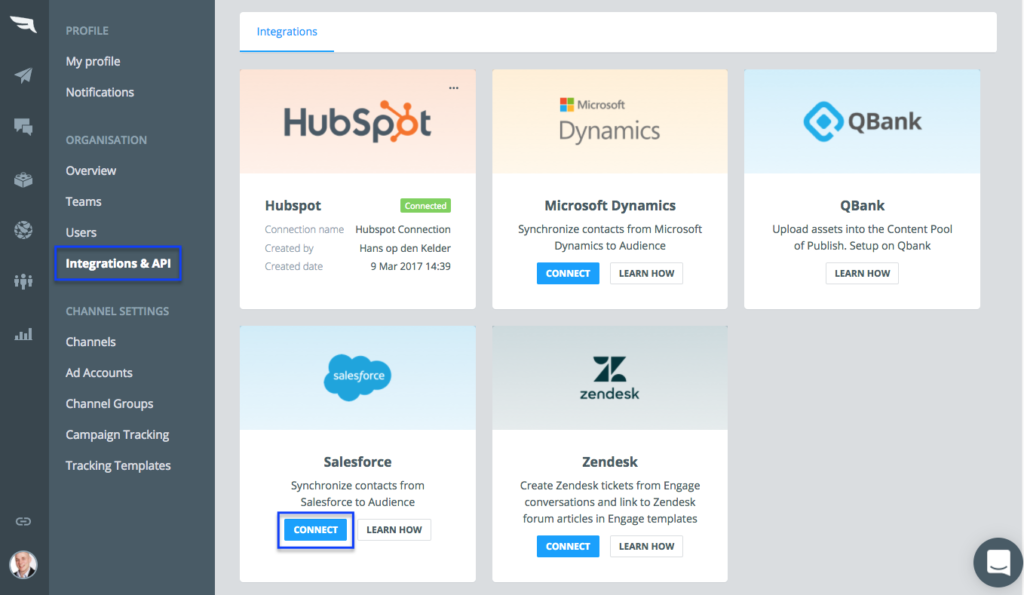Open the Audience people icon
This screenshot has width=1024, height=595.
pos(24,281)
